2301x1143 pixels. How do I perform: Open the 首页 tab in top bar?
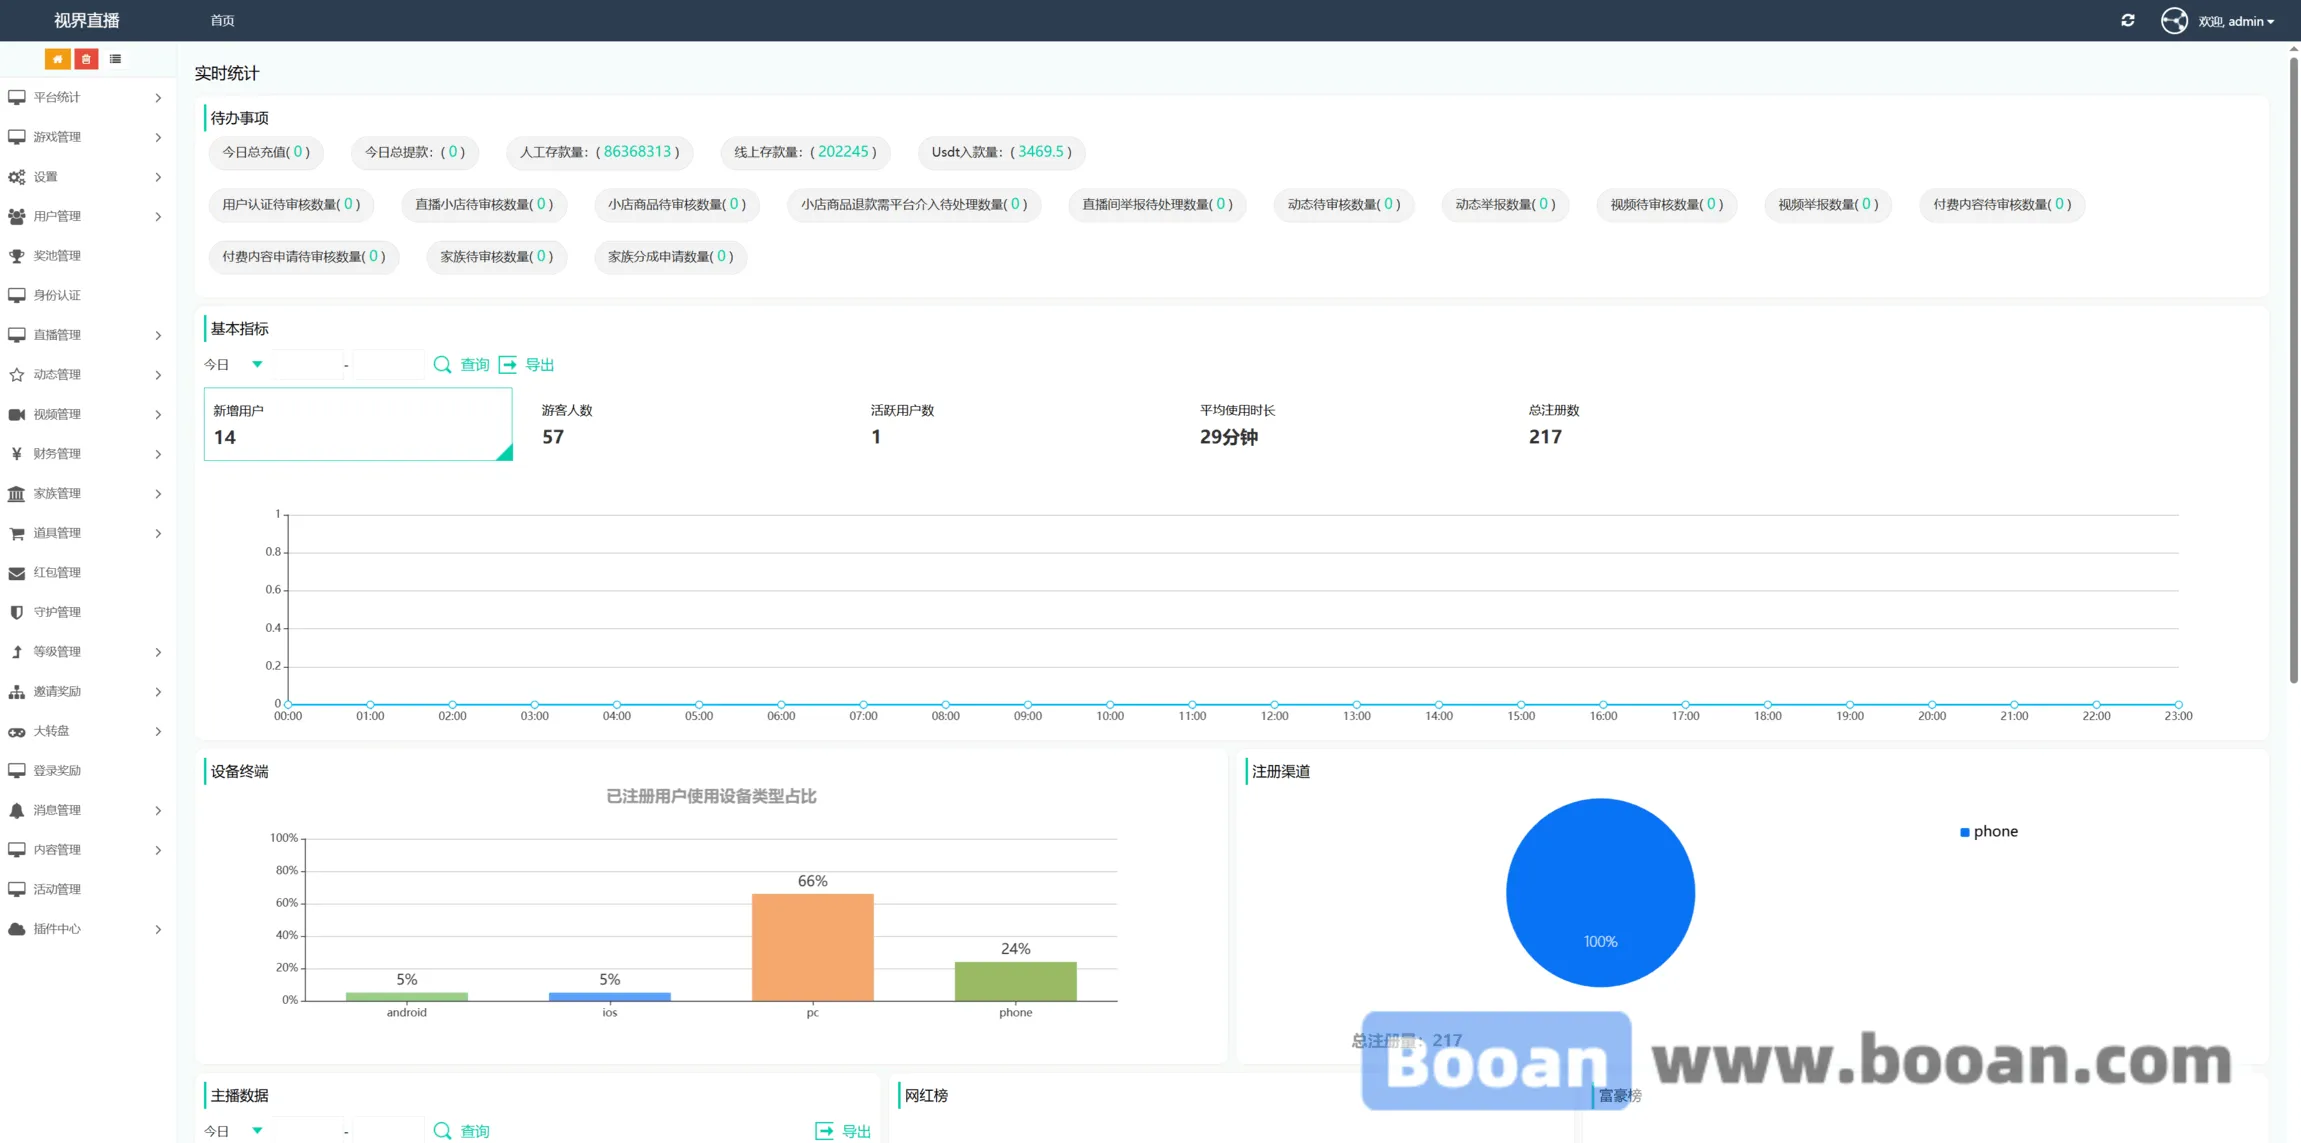pyautogui.click(x=222, y=20)
